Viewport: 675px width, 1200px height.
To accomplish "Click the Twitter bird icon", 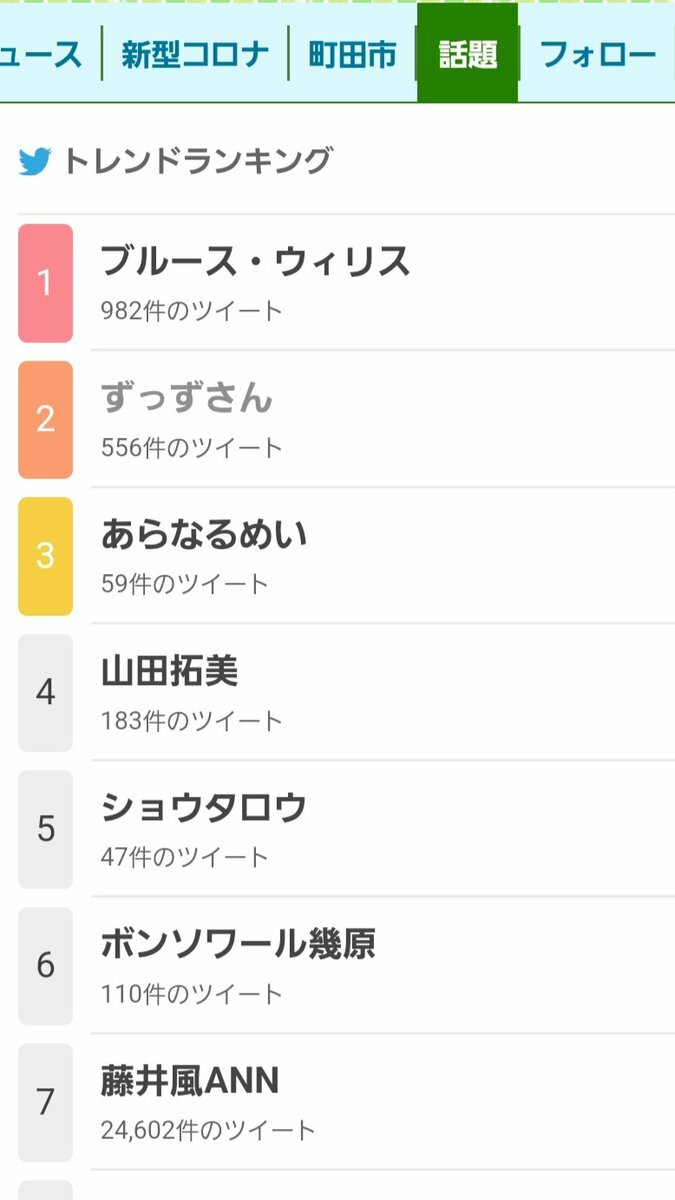I will click(x=34, y=161).
